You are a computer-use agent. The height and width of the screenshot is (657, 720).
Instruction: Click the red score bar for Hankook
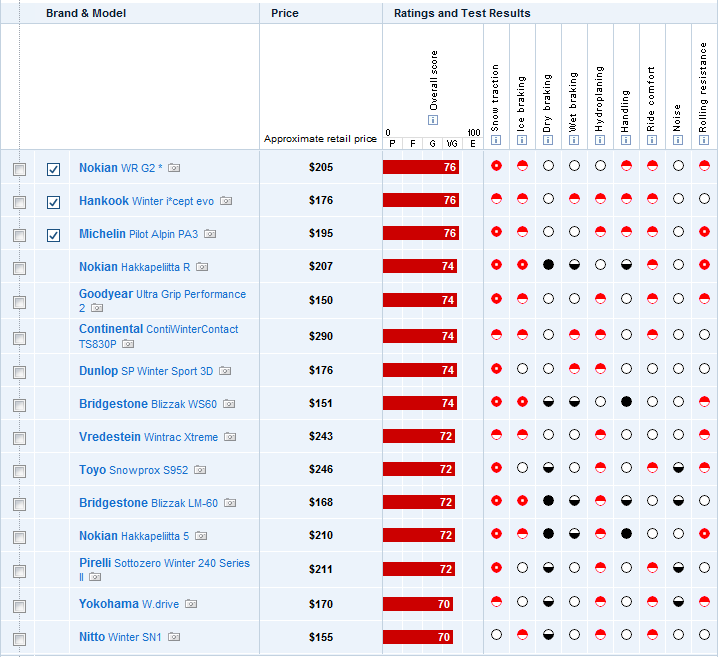420,201
